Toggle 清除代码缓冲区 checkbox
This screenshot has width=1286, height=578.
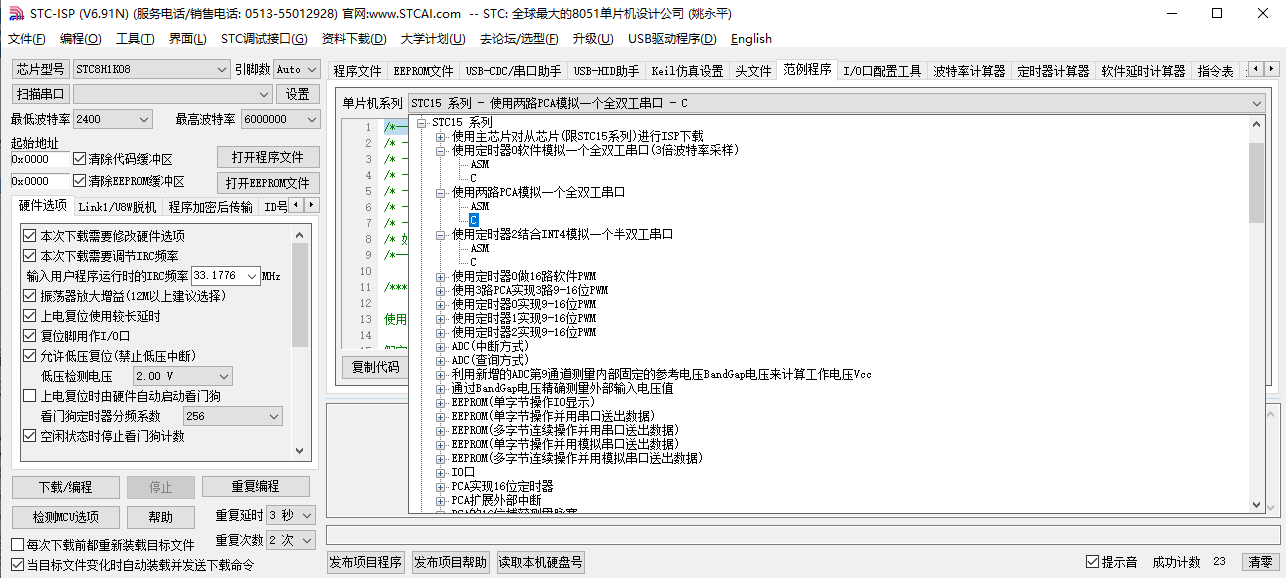(80, 159)
